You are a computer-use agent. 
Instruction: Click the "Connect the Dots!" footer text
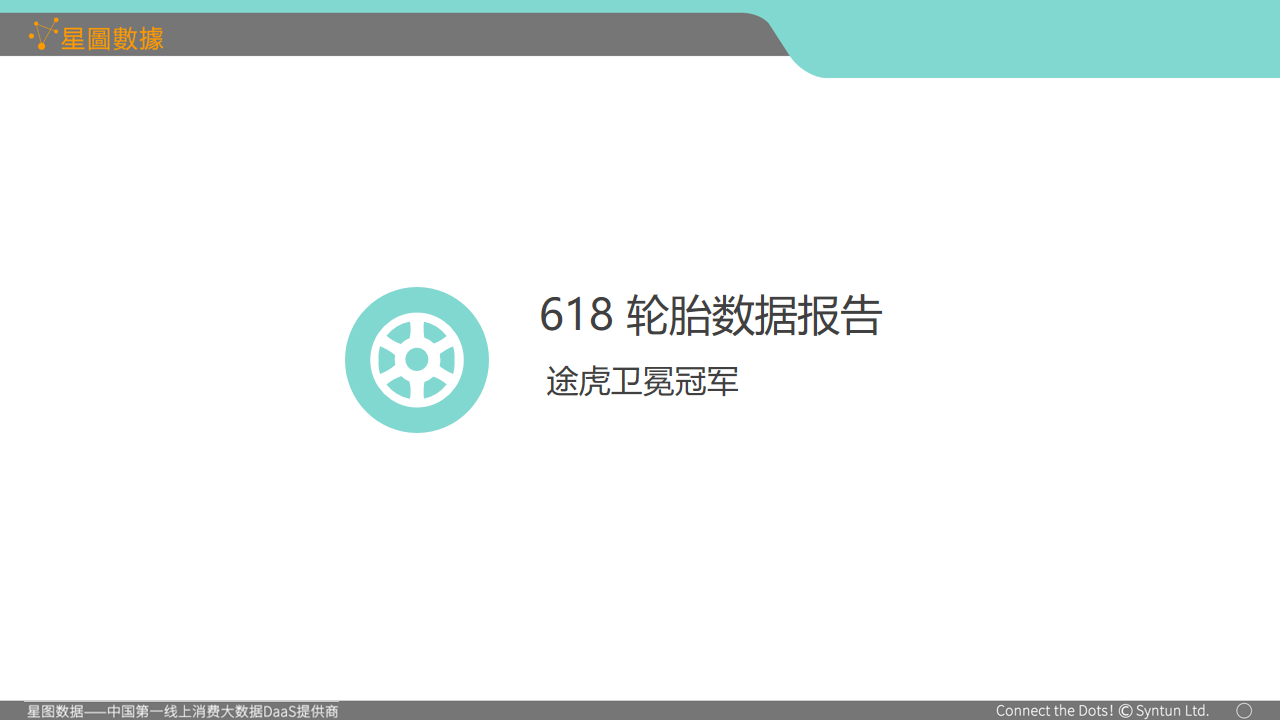click(x=1054, y=711)
